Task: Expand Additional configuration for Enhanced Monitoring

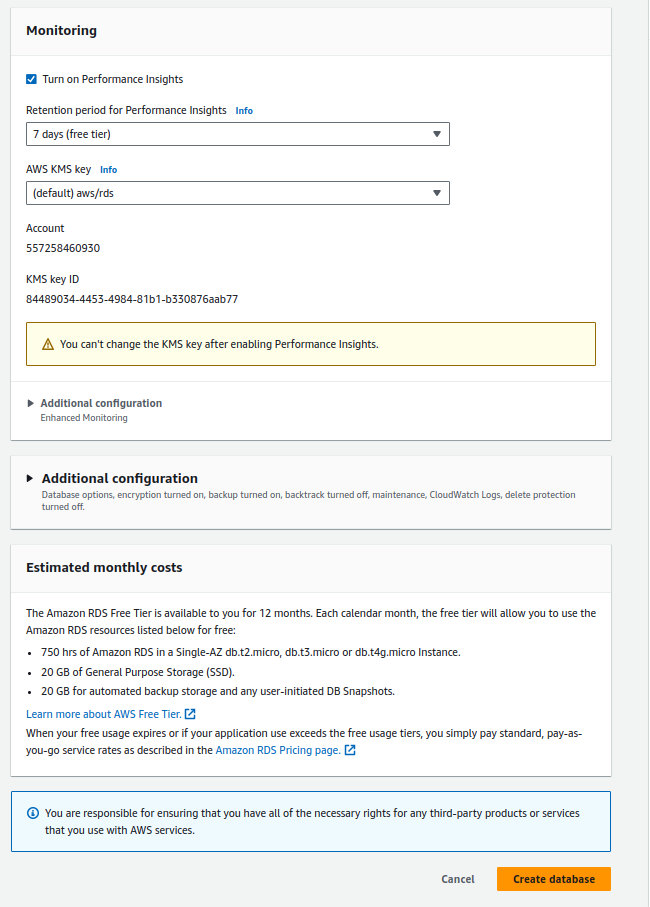Action: coord(100,403)
